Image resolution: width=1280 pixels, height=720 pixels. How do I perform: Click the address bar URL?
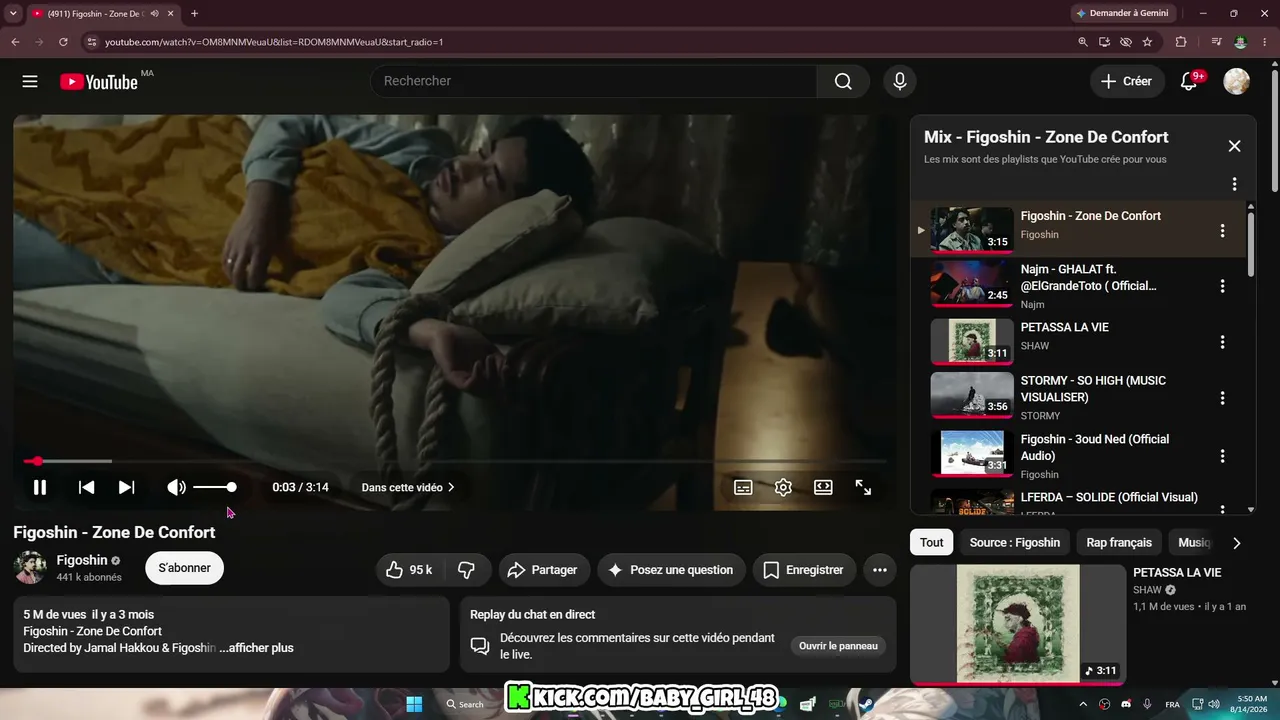click(x=274, y=42)
